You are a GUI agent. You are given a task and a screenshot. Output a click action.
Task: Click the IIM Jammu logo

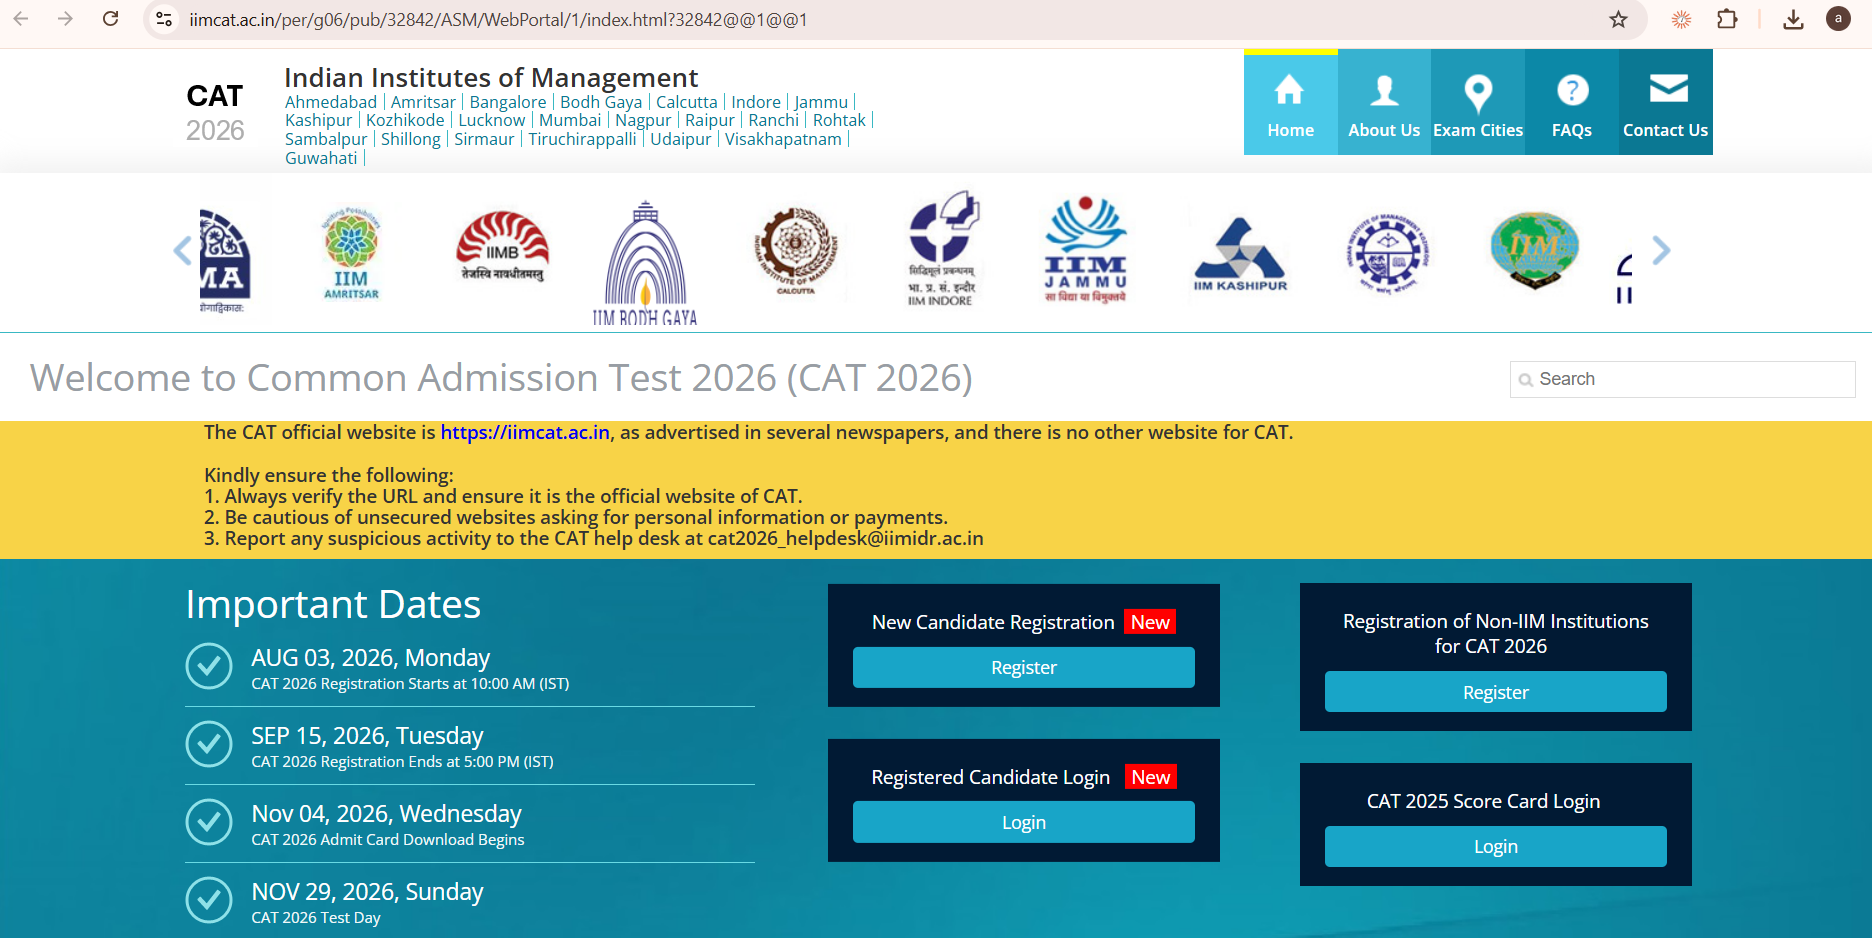1086,250
